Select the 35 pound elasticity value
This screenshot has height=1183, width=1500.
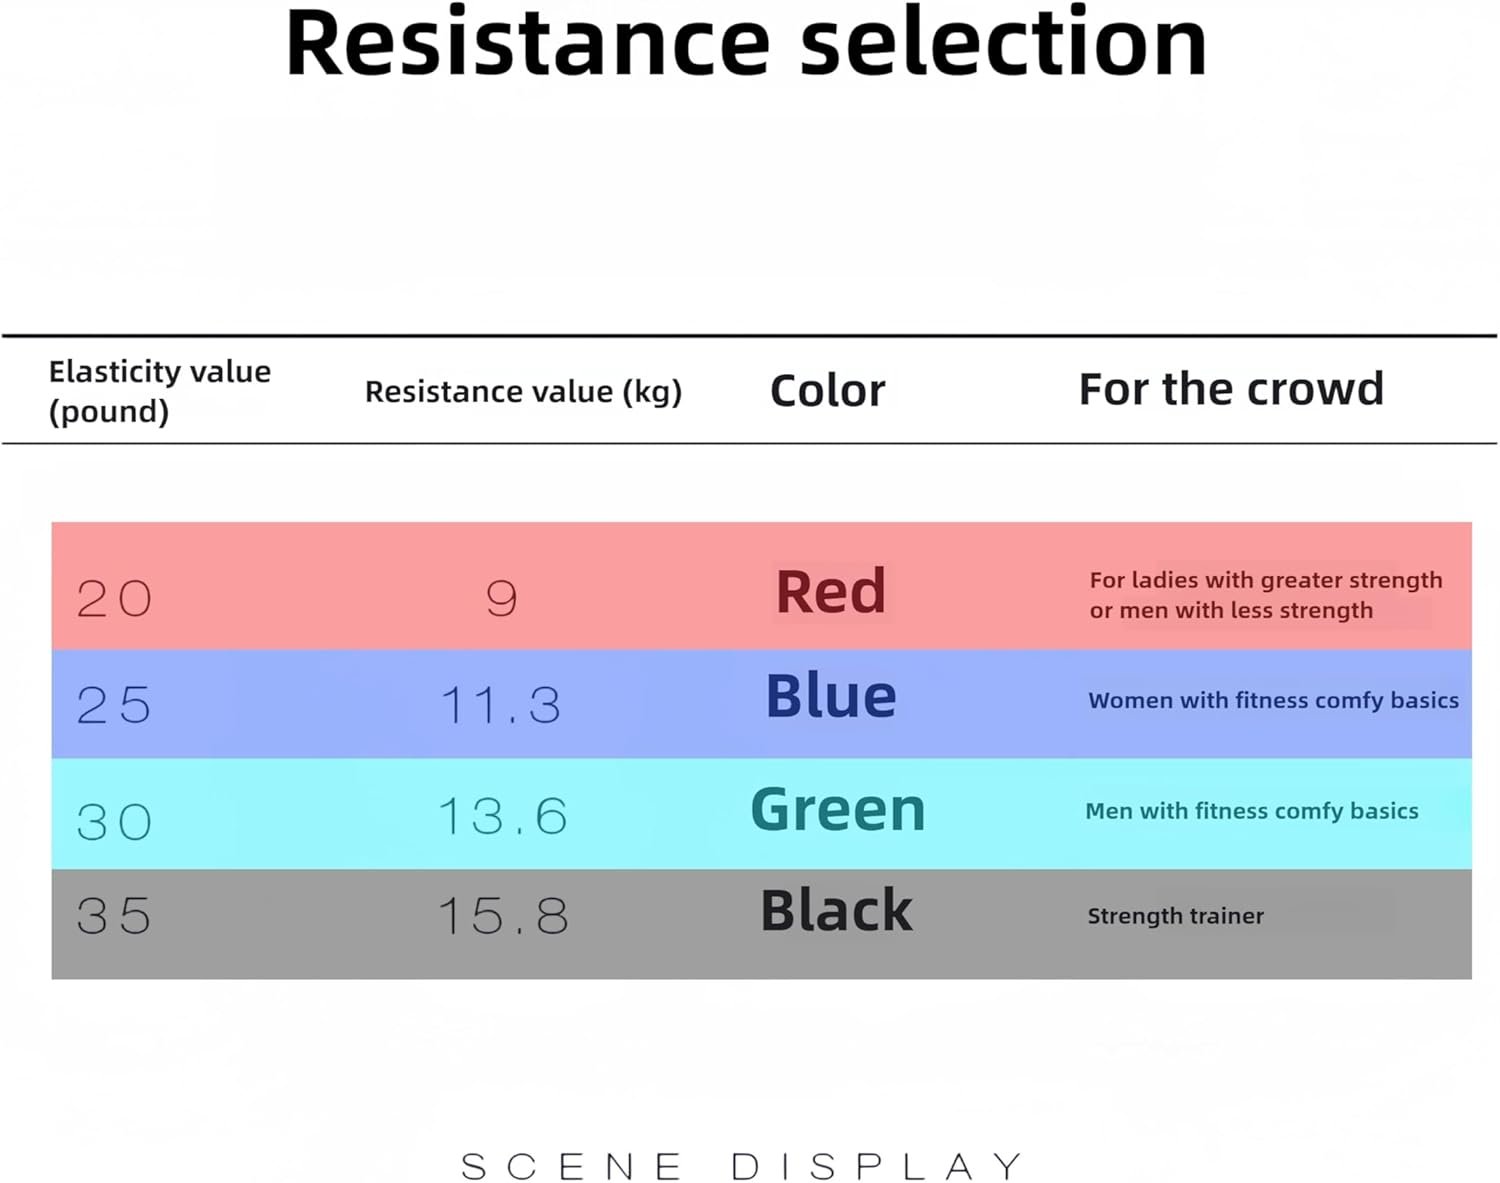tap(114, 916)
